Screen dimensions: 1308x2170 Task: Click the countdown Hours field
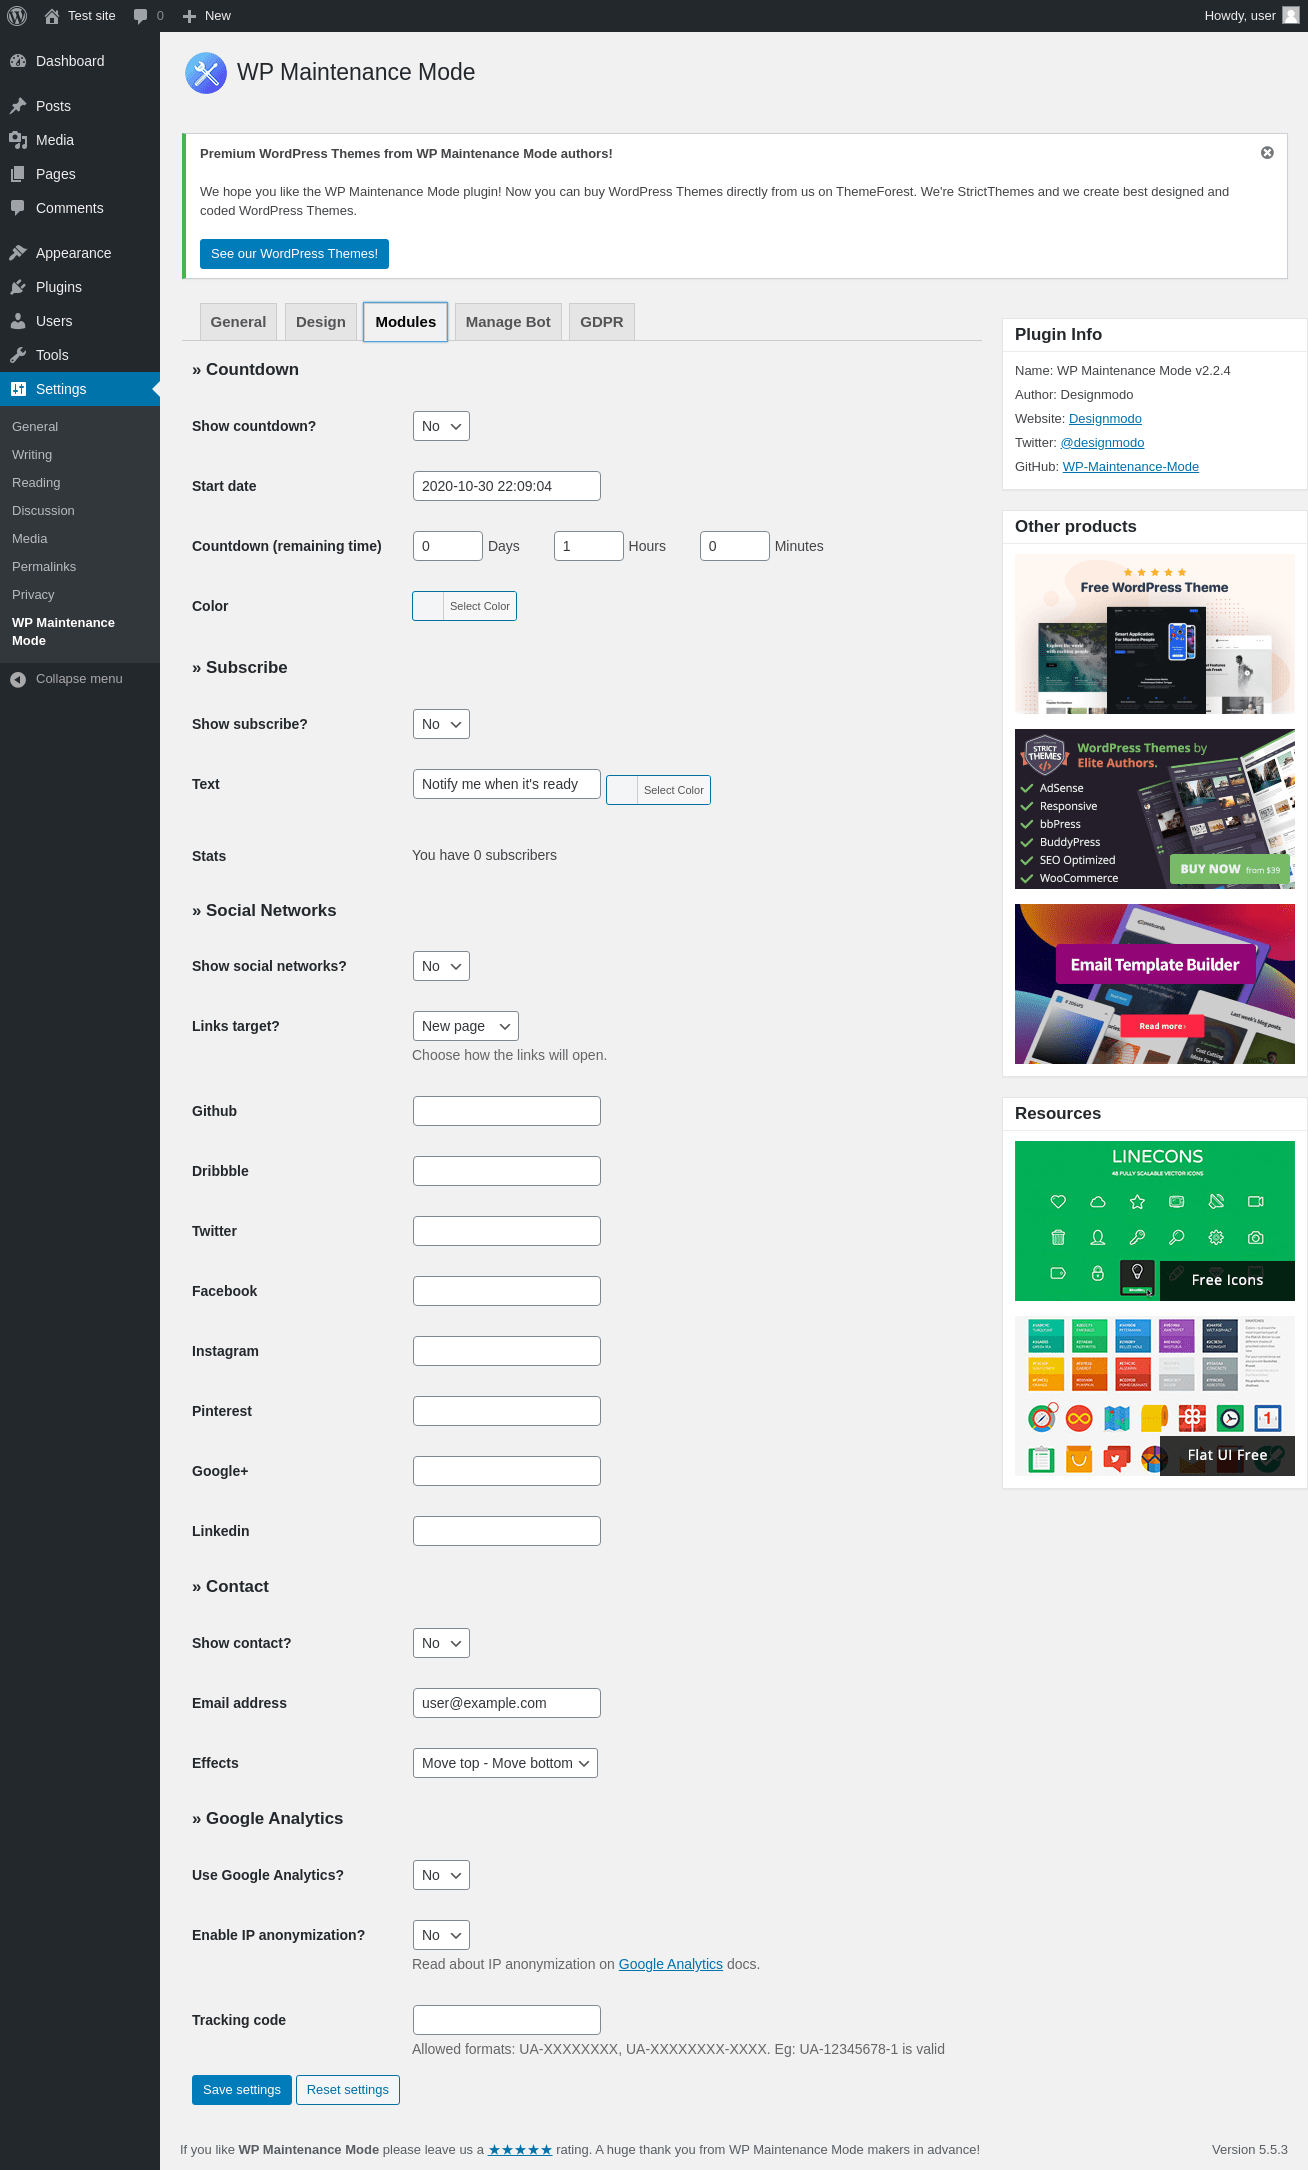589,546
